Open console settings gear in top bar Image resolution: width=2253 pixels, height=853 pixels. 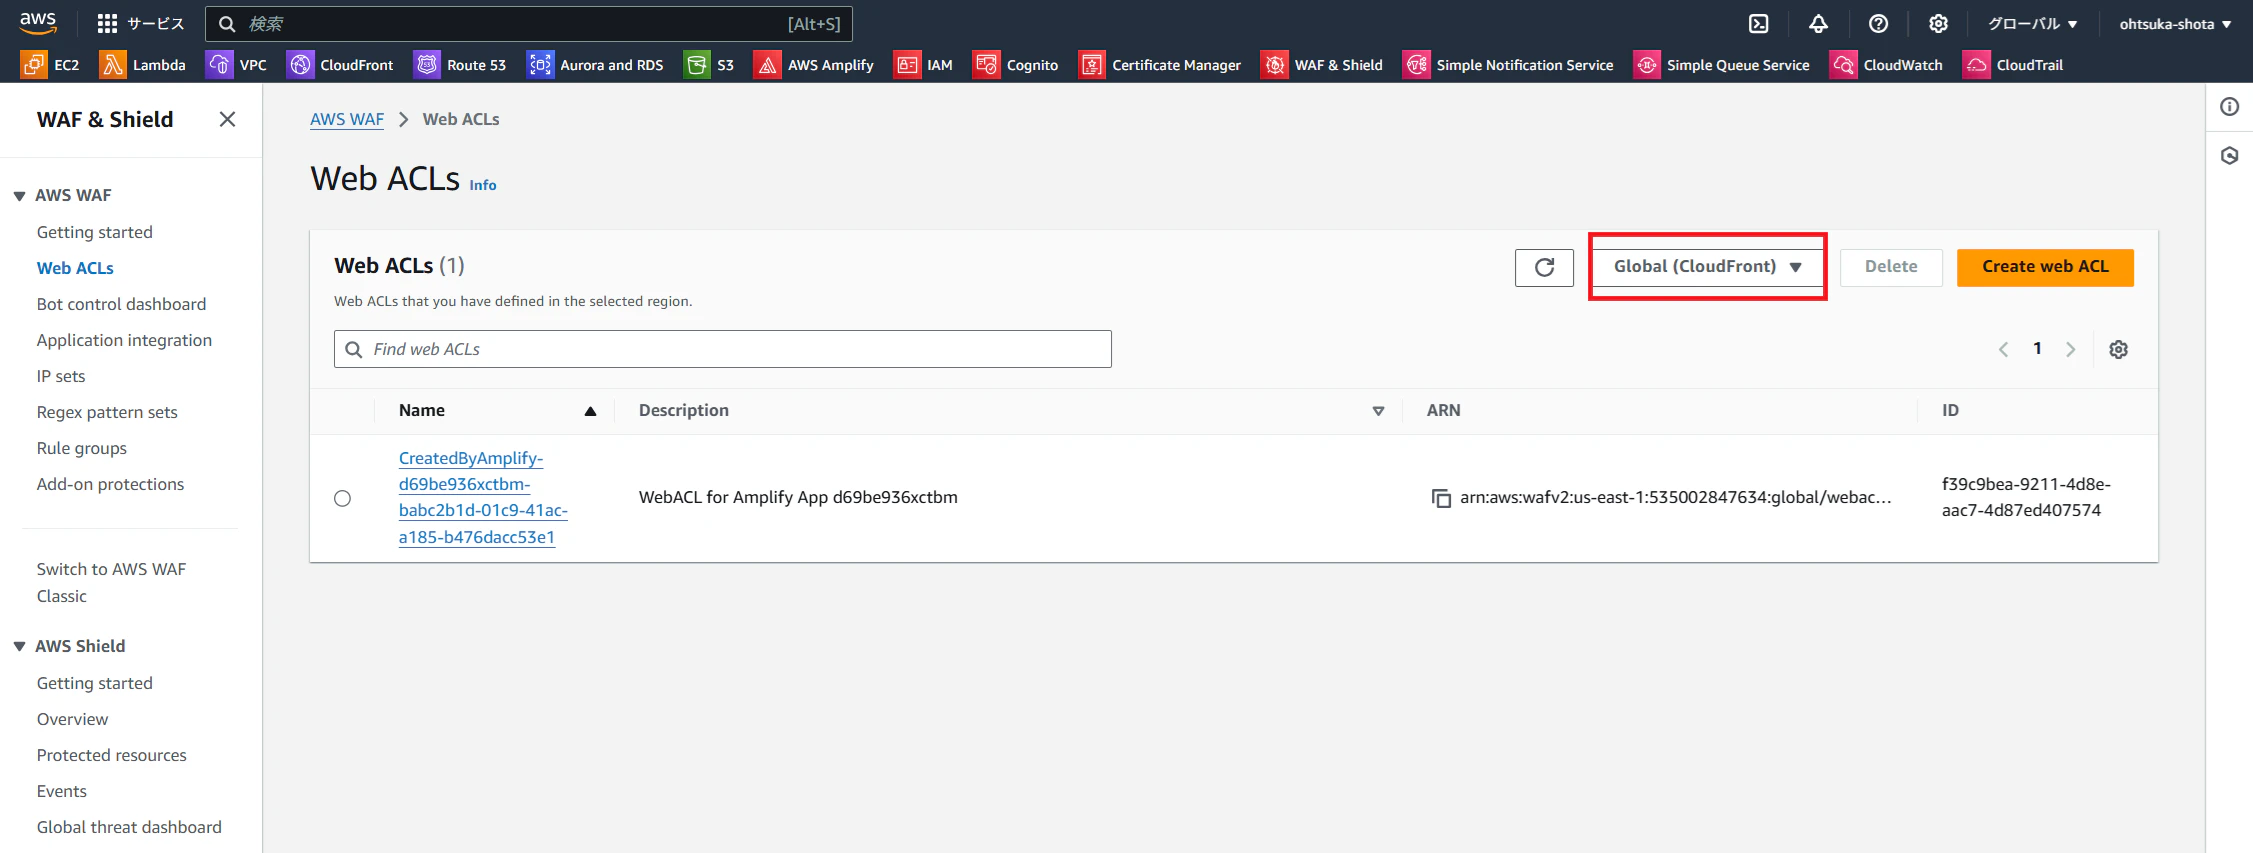point(1938,24)
